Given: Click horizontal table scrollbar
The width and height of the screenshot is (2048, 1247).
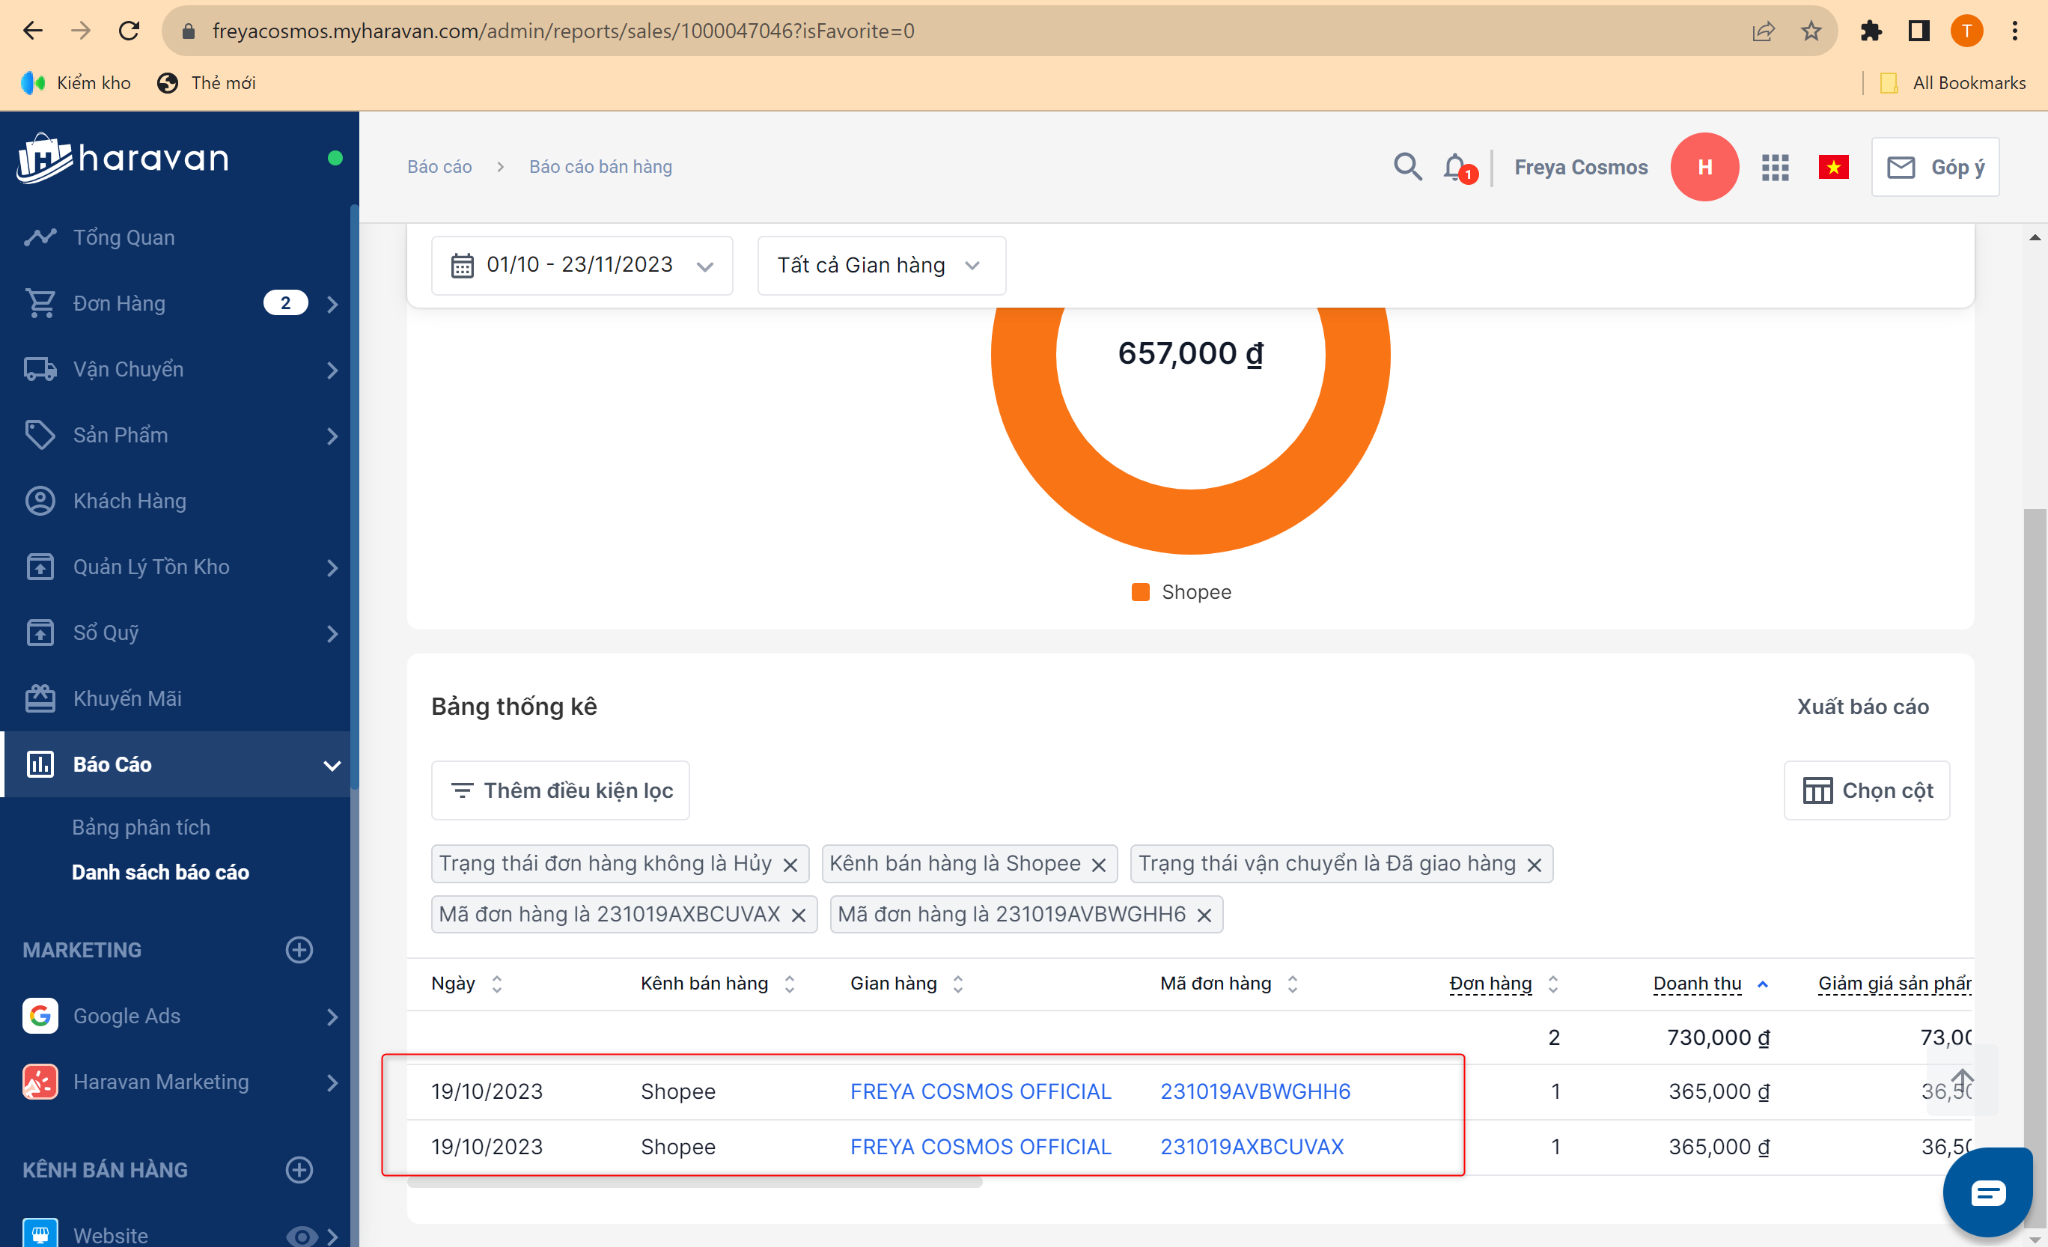Looking at the screenshot, I should [695, 1183].
